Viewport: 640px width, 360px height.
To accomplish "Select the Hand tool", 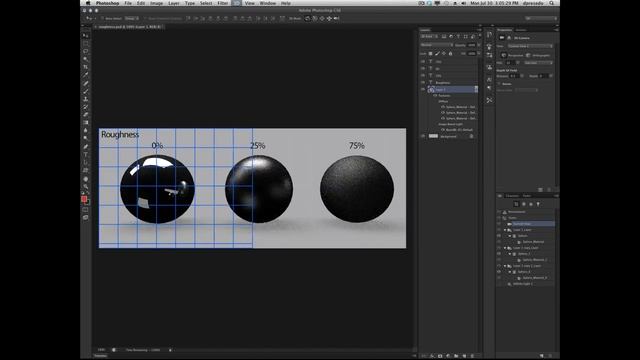I will (x=86, y=179).
